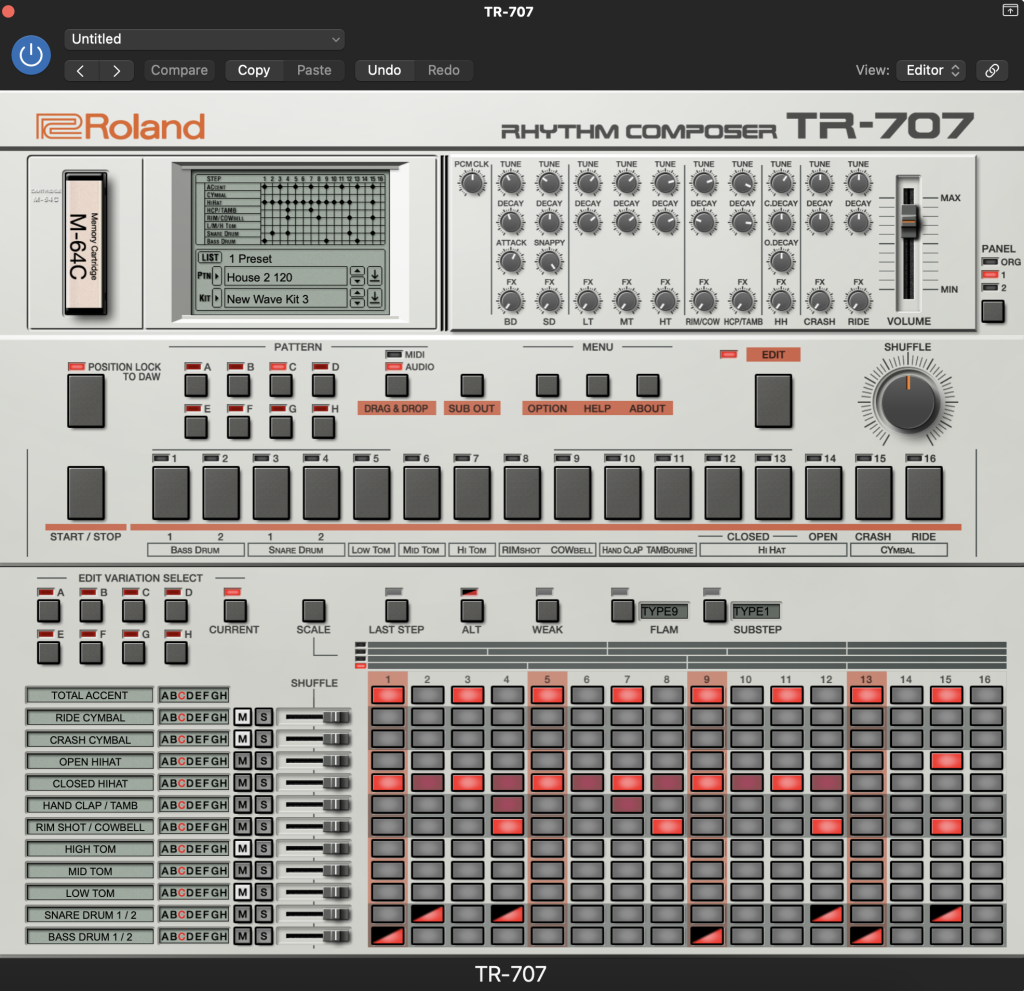Click the PCM CLK knob
The width and height of the screenshot is (1024, 991).
click(471, 184)
